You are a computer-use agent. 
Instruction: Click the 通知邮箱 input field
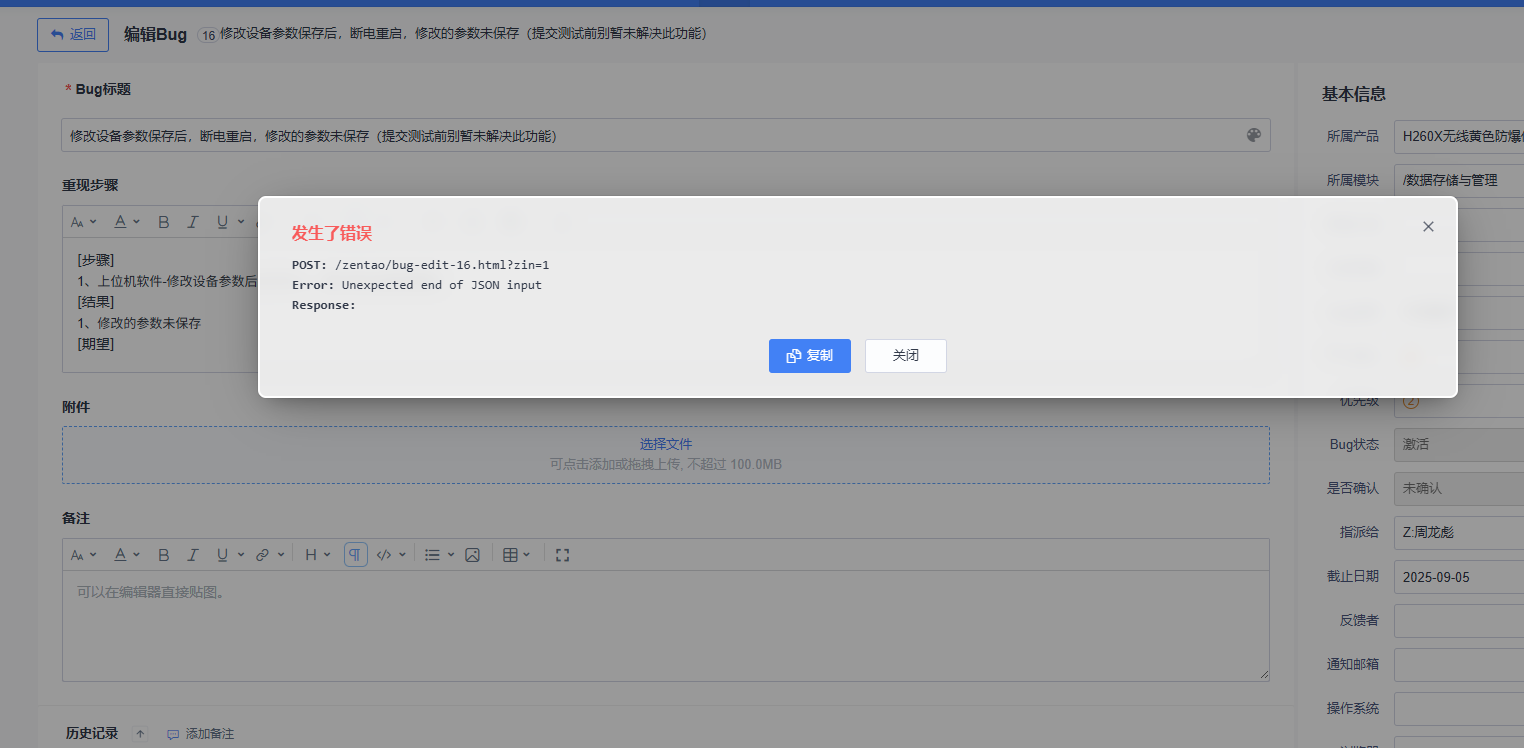(1459, 664)
